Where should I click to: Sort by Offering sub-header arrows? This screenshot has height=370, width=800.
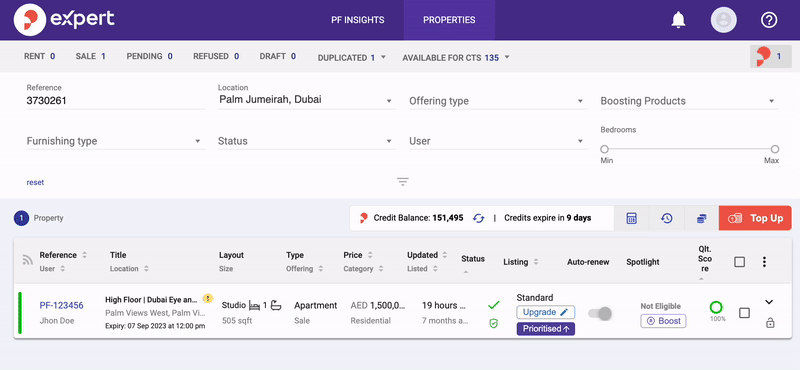click(321, 268)
